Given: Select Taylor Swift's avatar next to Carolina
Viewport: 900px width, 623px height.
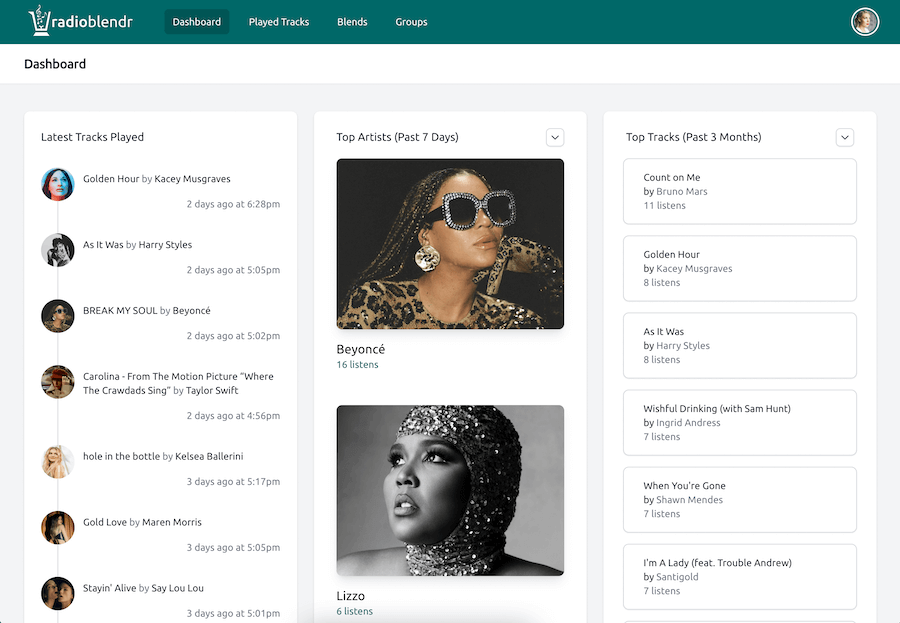Looking at the screenshot, I should [x=57, y=382].
